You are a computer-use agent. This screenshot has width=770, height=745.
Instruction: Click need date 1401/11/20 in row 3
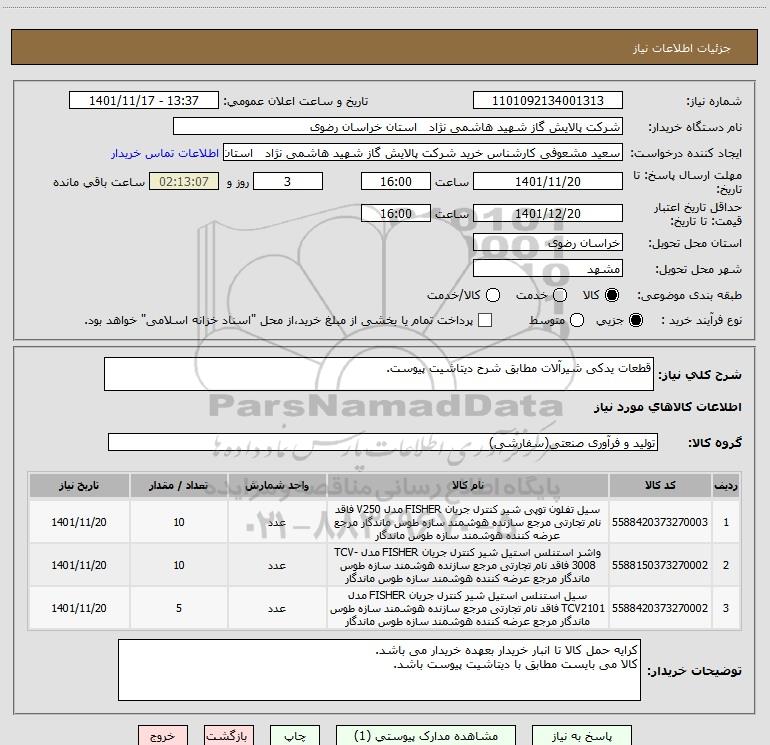(x=79, y=608)
